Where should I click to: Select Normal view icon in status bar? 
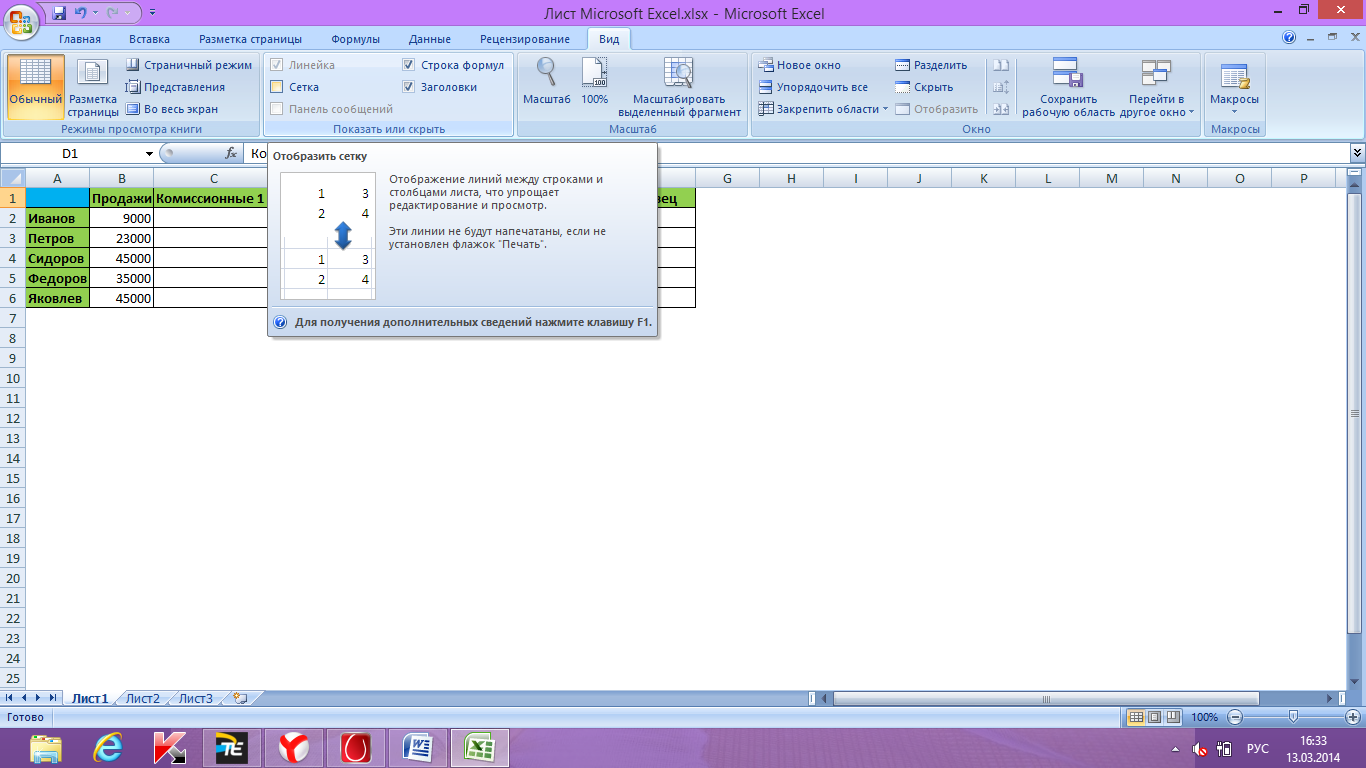click(x=1136, y=717)
